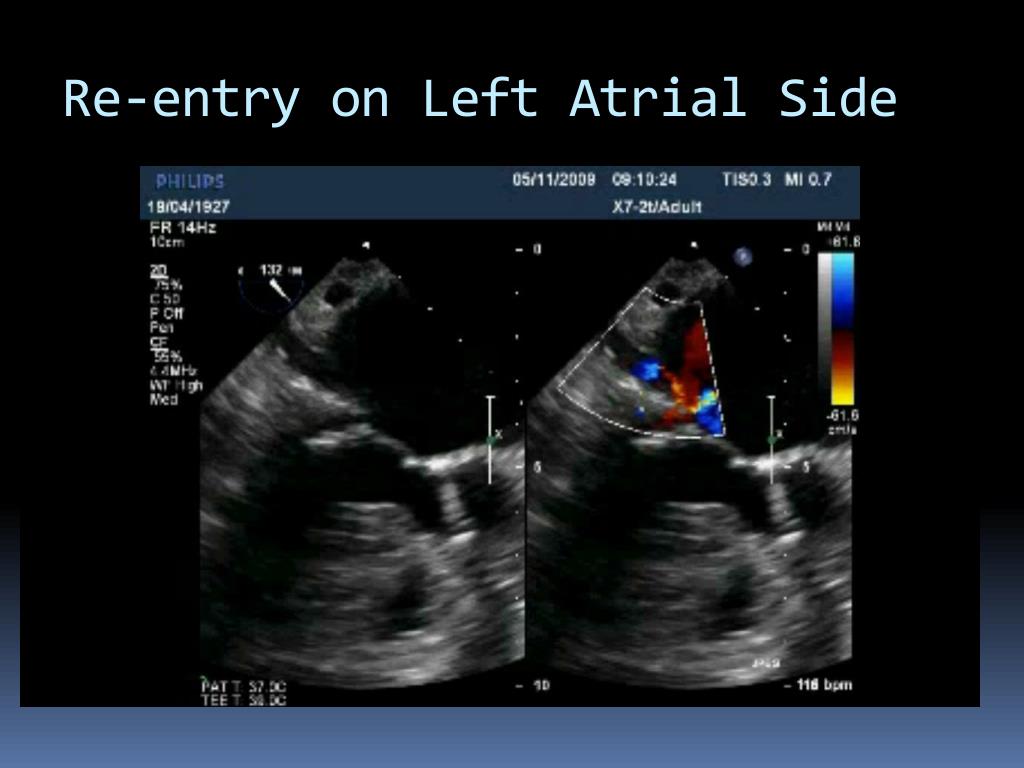Screen dimensions: 1024x768
Task: Click the green focus marker beside the left image
Action: (492, 440)
